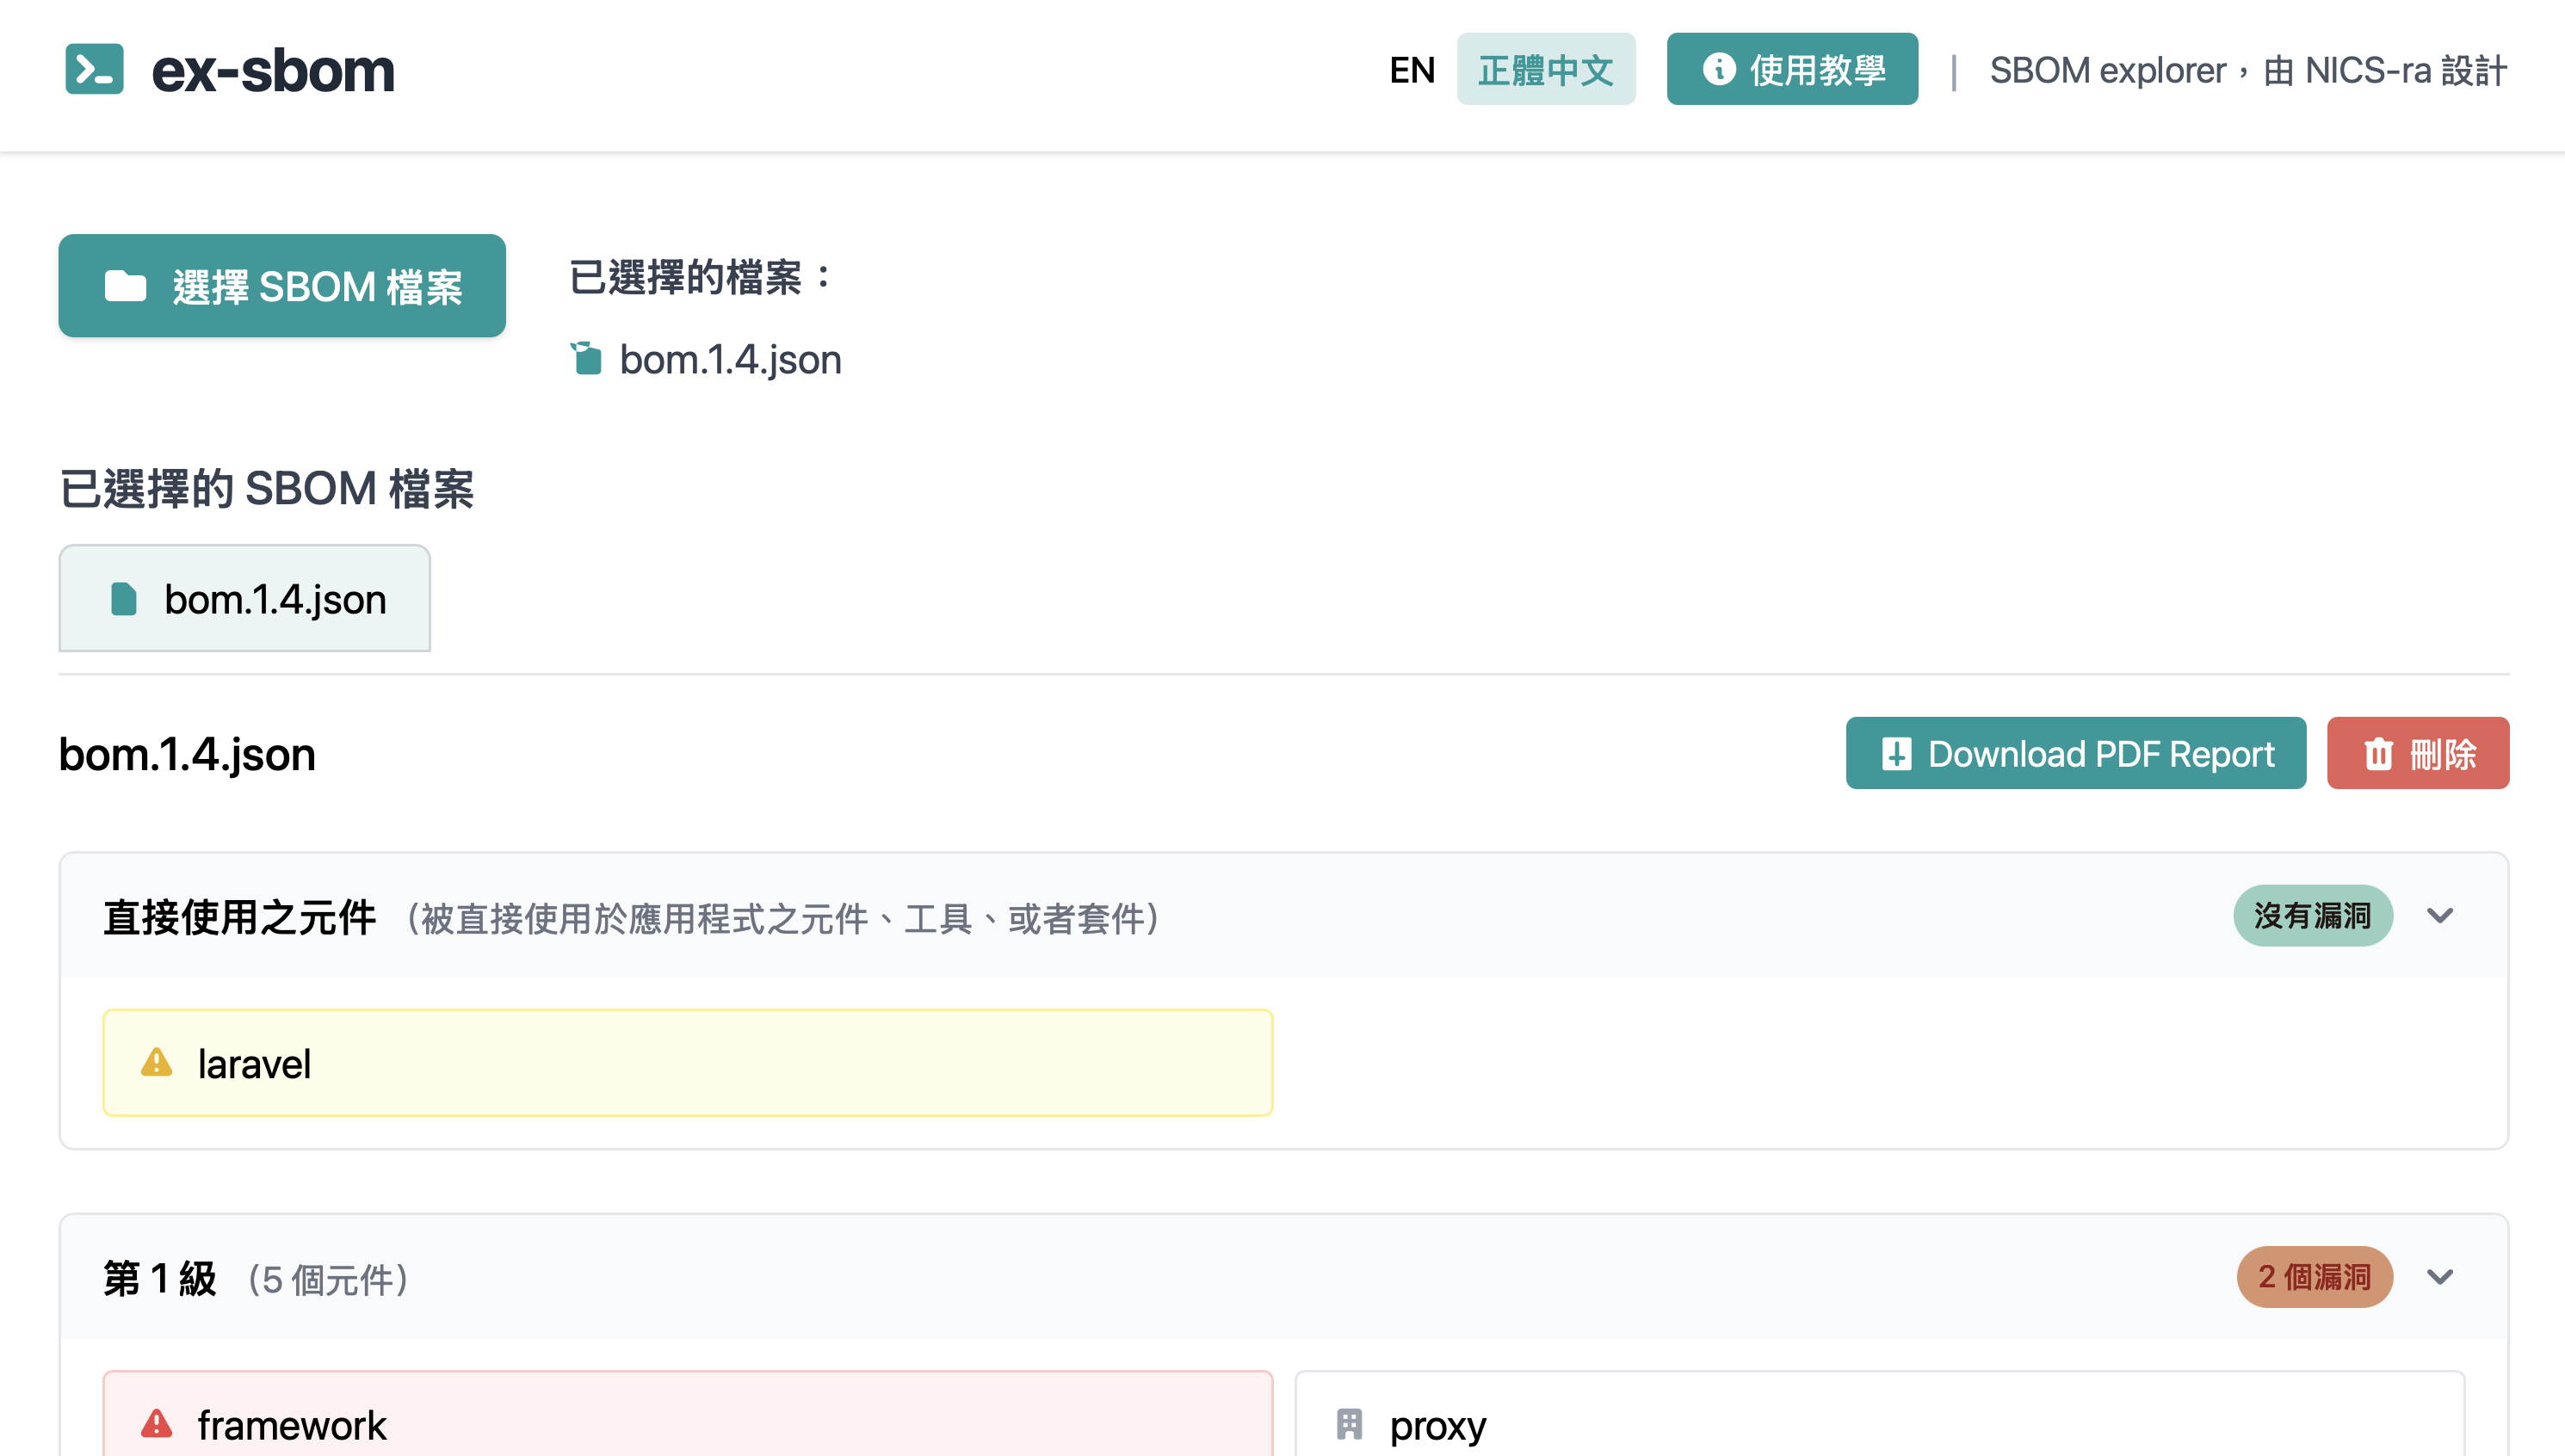
Task: Collapse the 第 1 級 section chevron
Action: coord(2439,1277)
